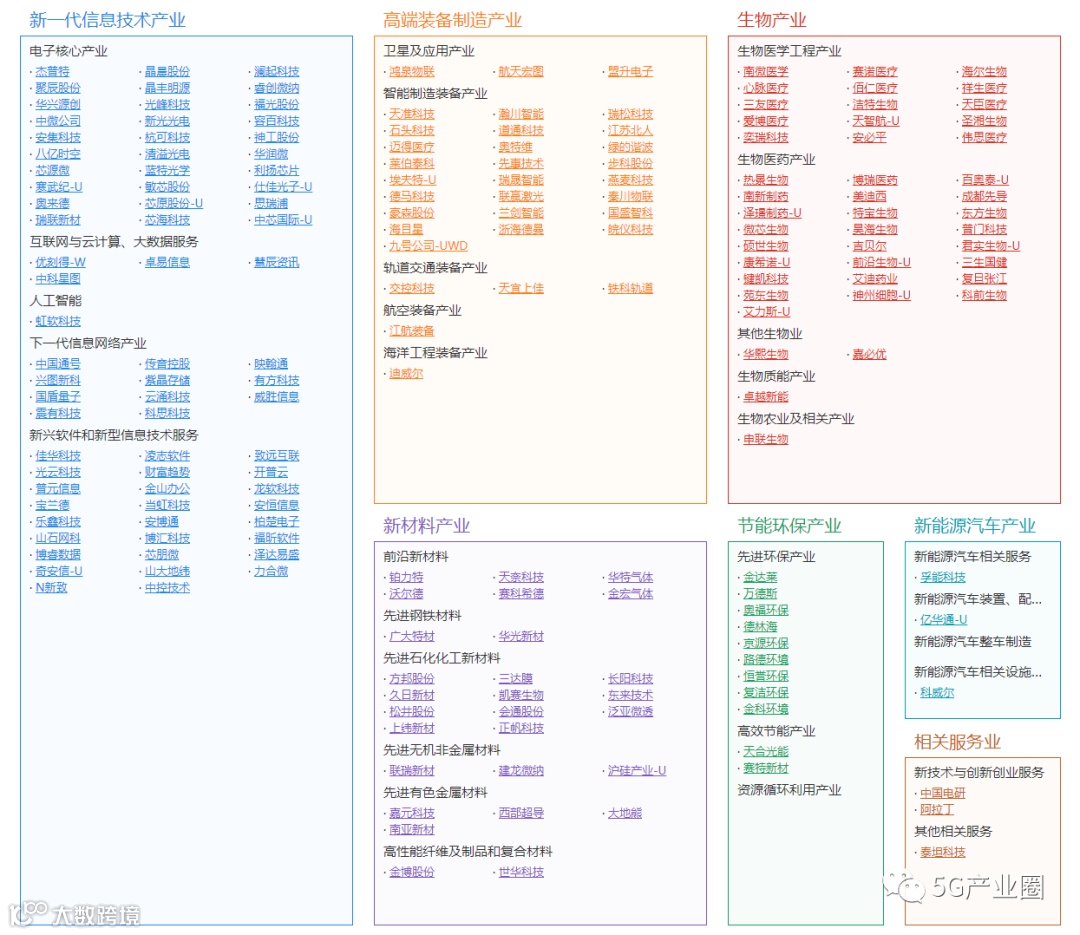The image size is (1080, 935).
Task: Select the 芯原股份-U link
Action: (174, 204)
